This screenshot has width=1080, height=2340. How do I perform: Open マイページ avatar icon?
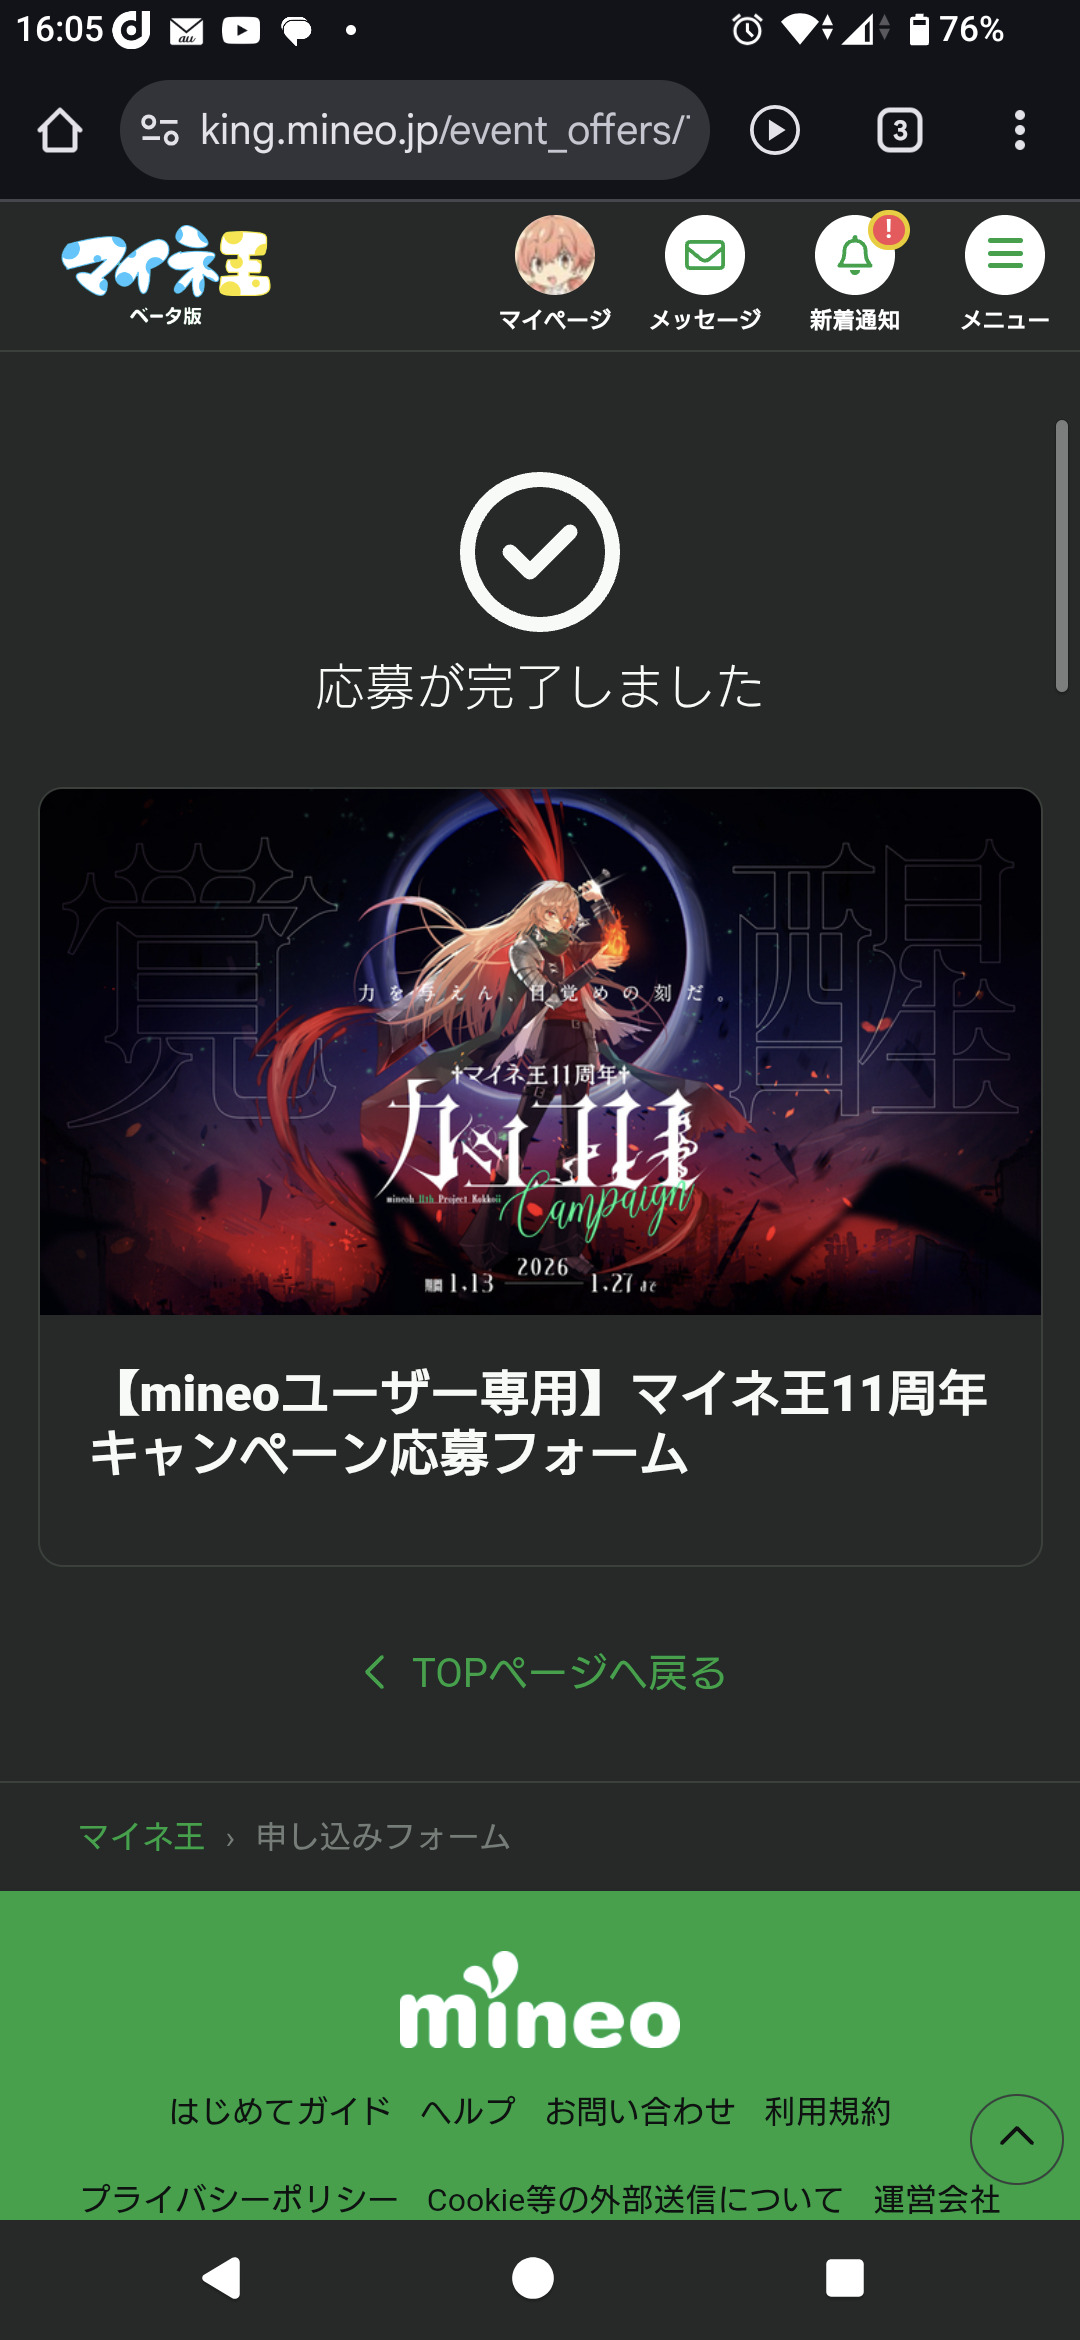pyautogui.click(x=555, y=256)
